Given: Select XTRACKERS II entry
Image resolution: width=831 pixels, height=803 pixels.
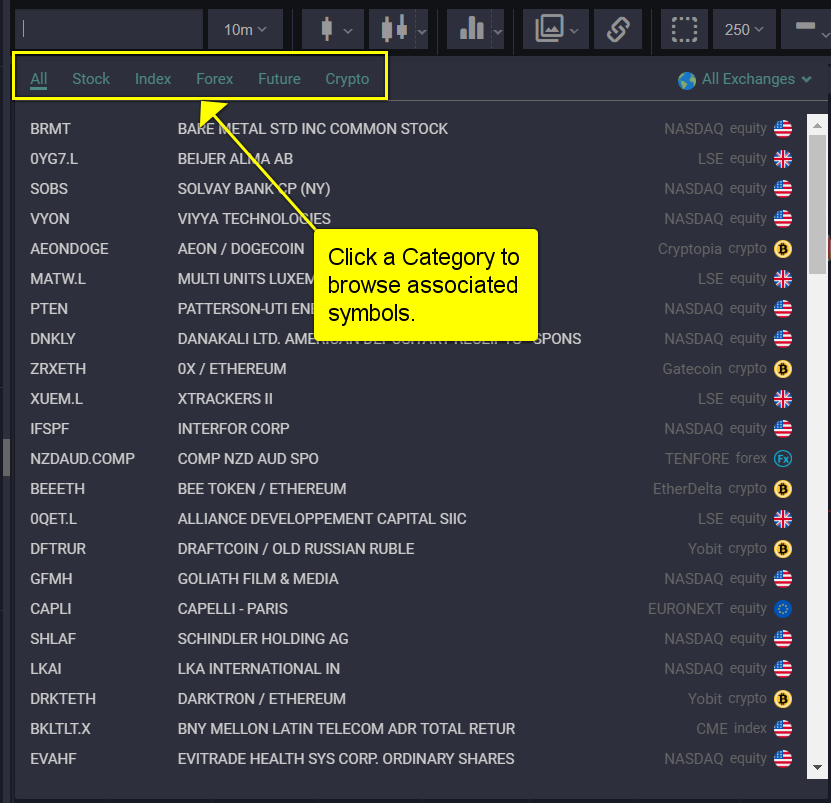Looking at the screenshot, I should [x=225, y=399].
